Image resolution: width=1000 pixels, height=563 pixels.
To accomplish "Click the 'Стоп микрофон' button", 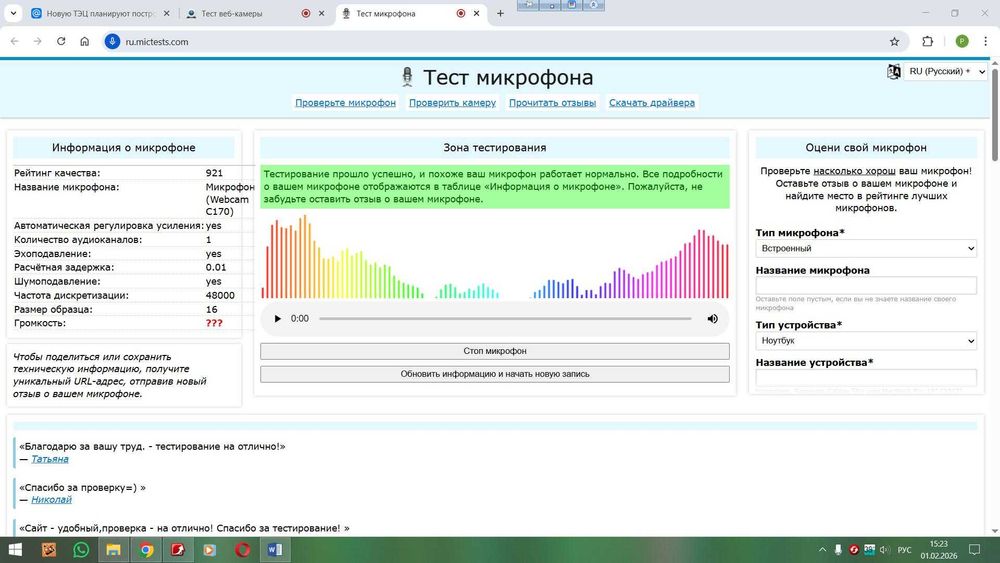I will click(494, 351).
